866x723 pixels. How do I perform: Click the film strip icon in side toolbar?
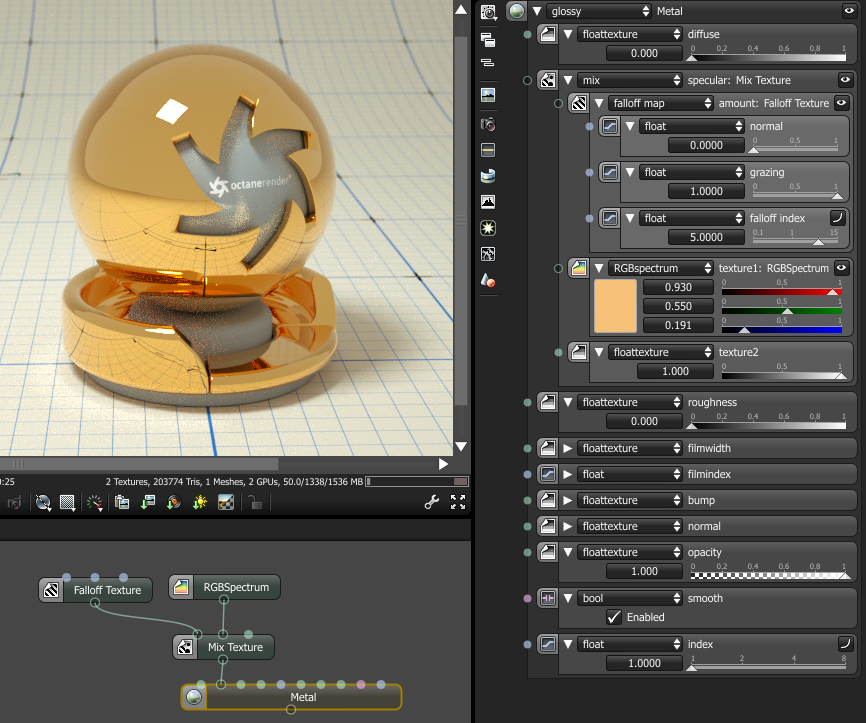[488, 150]
